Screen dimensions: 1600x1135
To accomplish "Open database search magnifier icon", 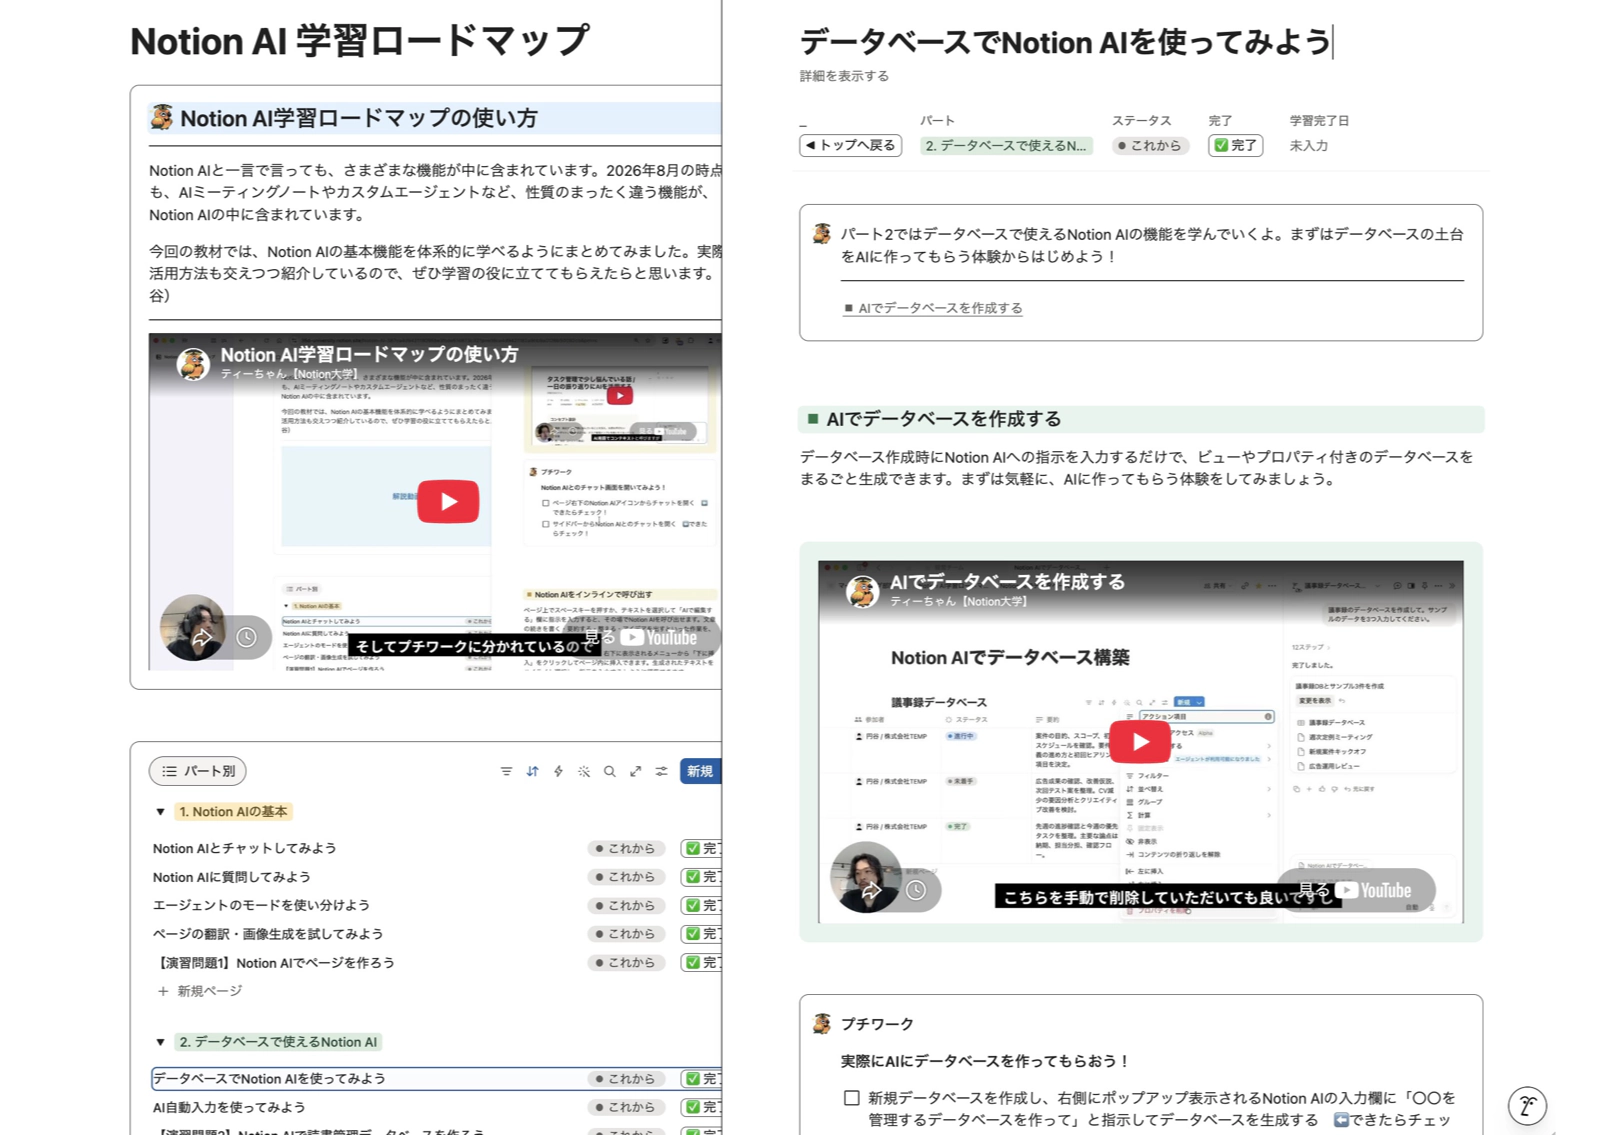I will (609, 771).
